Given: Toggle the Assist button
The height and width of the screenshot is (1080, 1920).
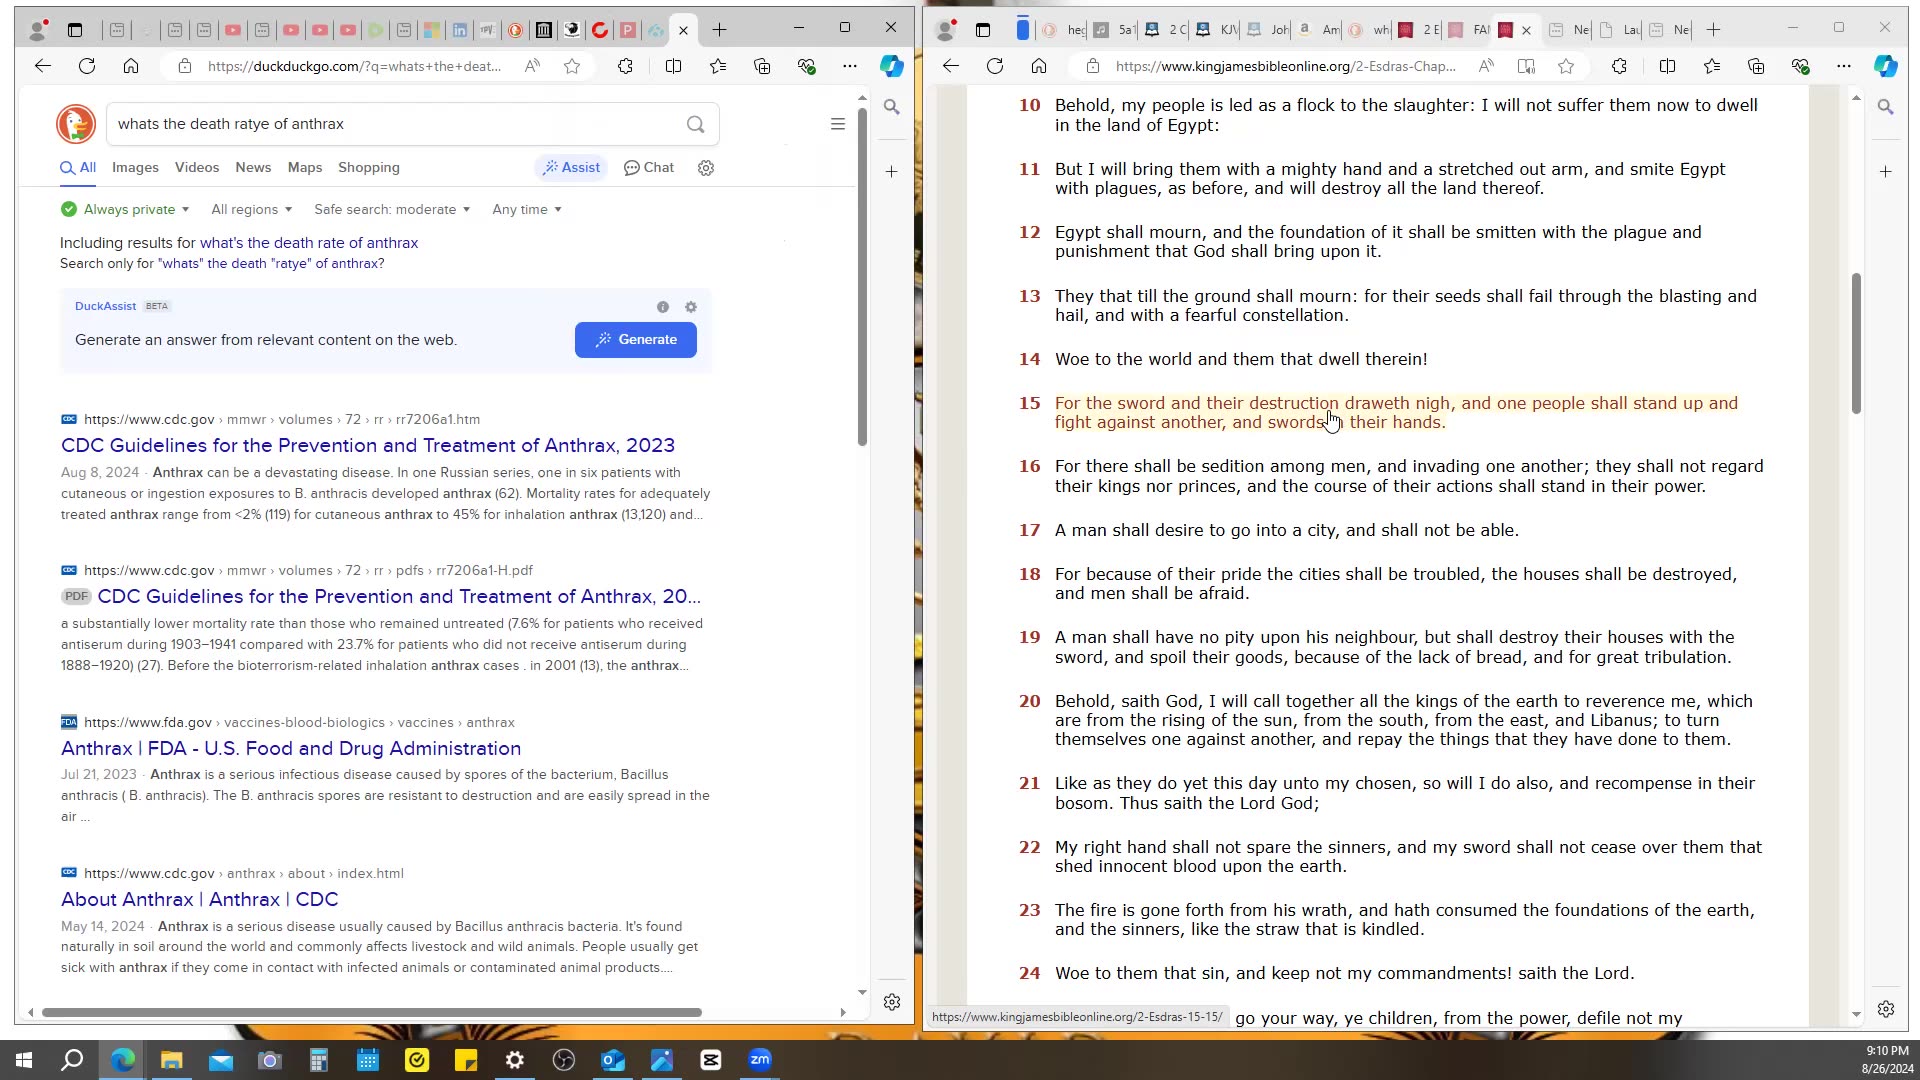Looking at the screenshot, I should pyautogui.click(x=571, y=168).
